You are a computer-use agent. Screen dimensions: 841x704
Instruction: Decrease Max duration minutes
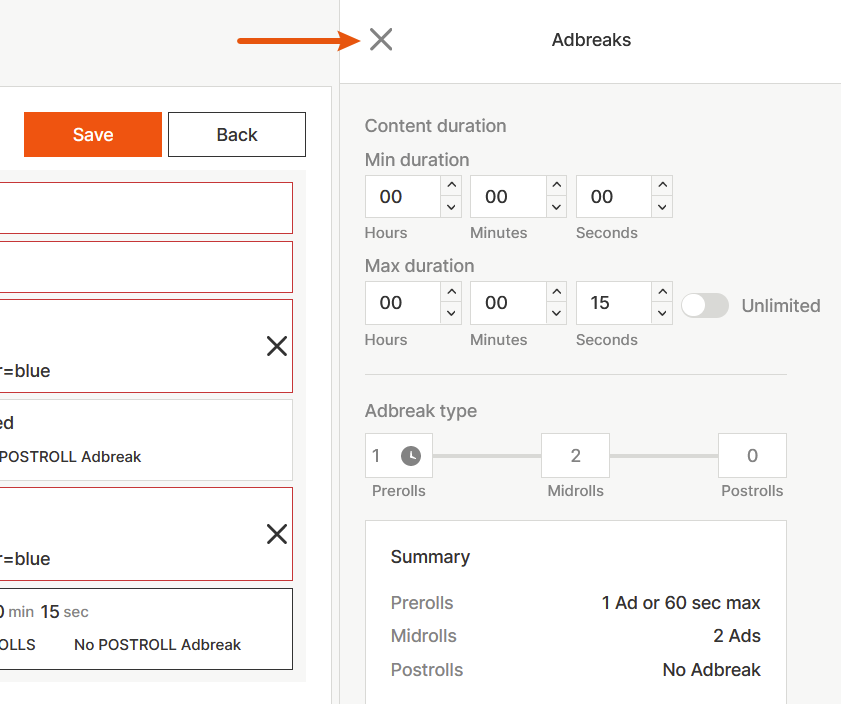click(557, 313)
